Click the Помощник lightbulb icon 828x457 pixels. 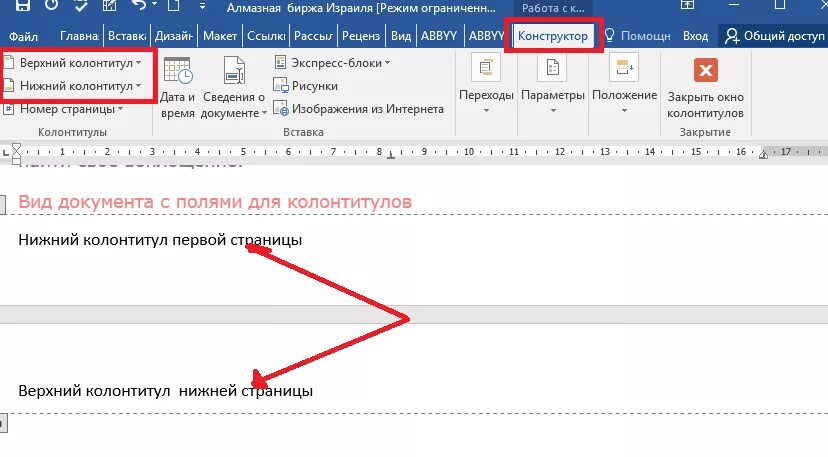coord(609,35)
